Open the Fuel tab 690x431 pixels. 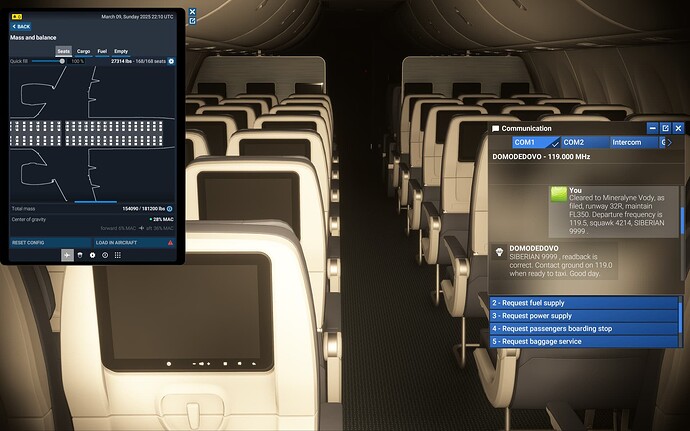click(101, 50)
